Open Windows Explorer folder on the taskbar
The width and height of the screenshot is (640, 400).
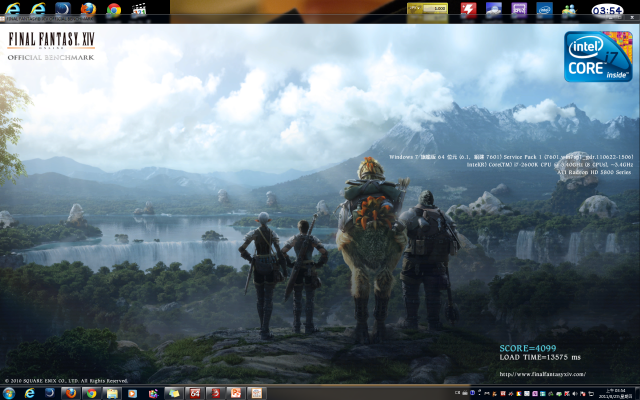click(112, 393)
